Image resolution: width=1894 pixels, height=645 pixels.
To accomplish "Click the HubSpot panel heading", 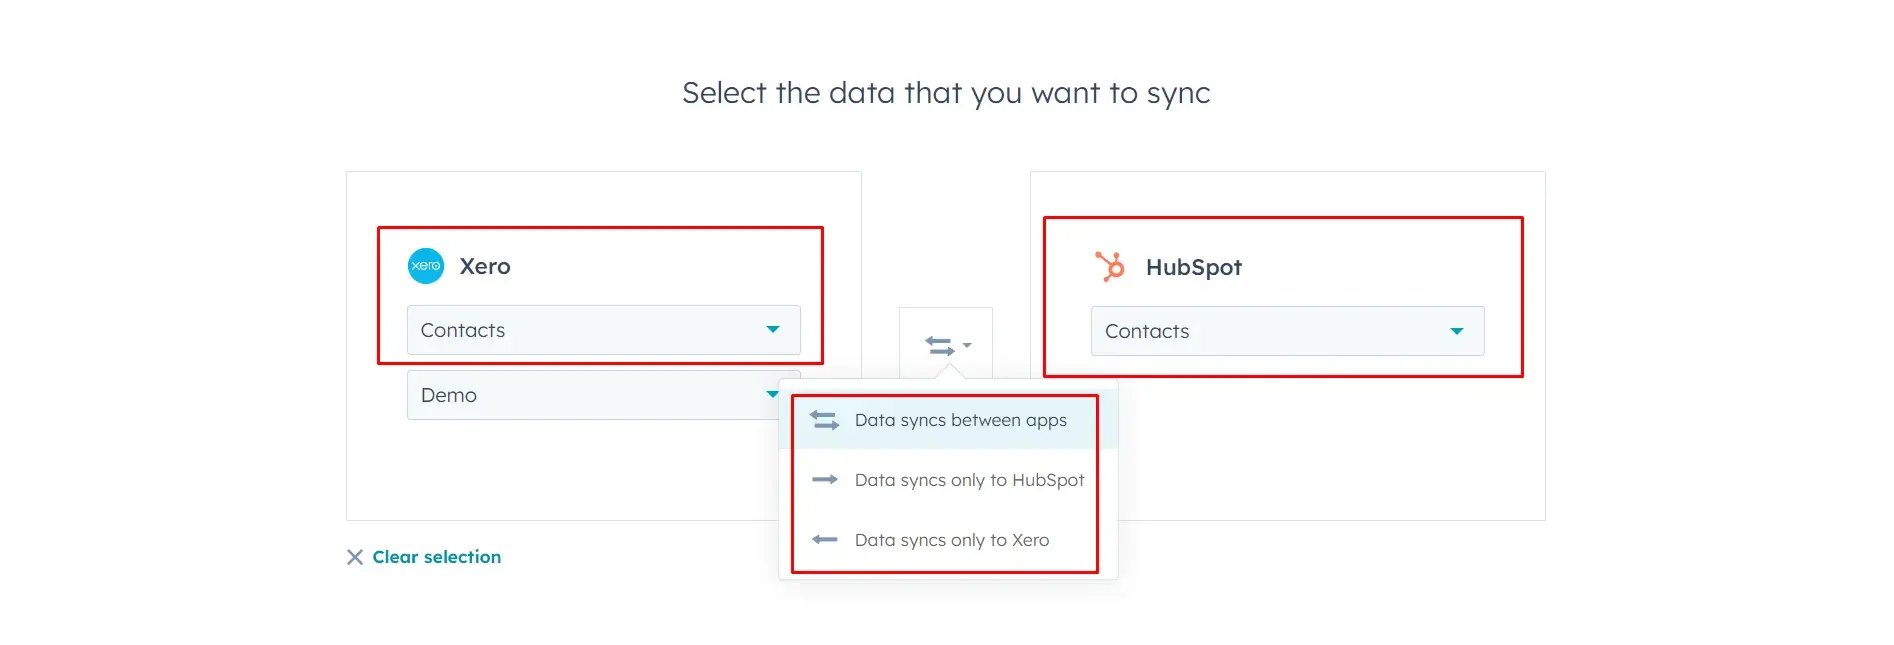I will tap(1194, 266).
